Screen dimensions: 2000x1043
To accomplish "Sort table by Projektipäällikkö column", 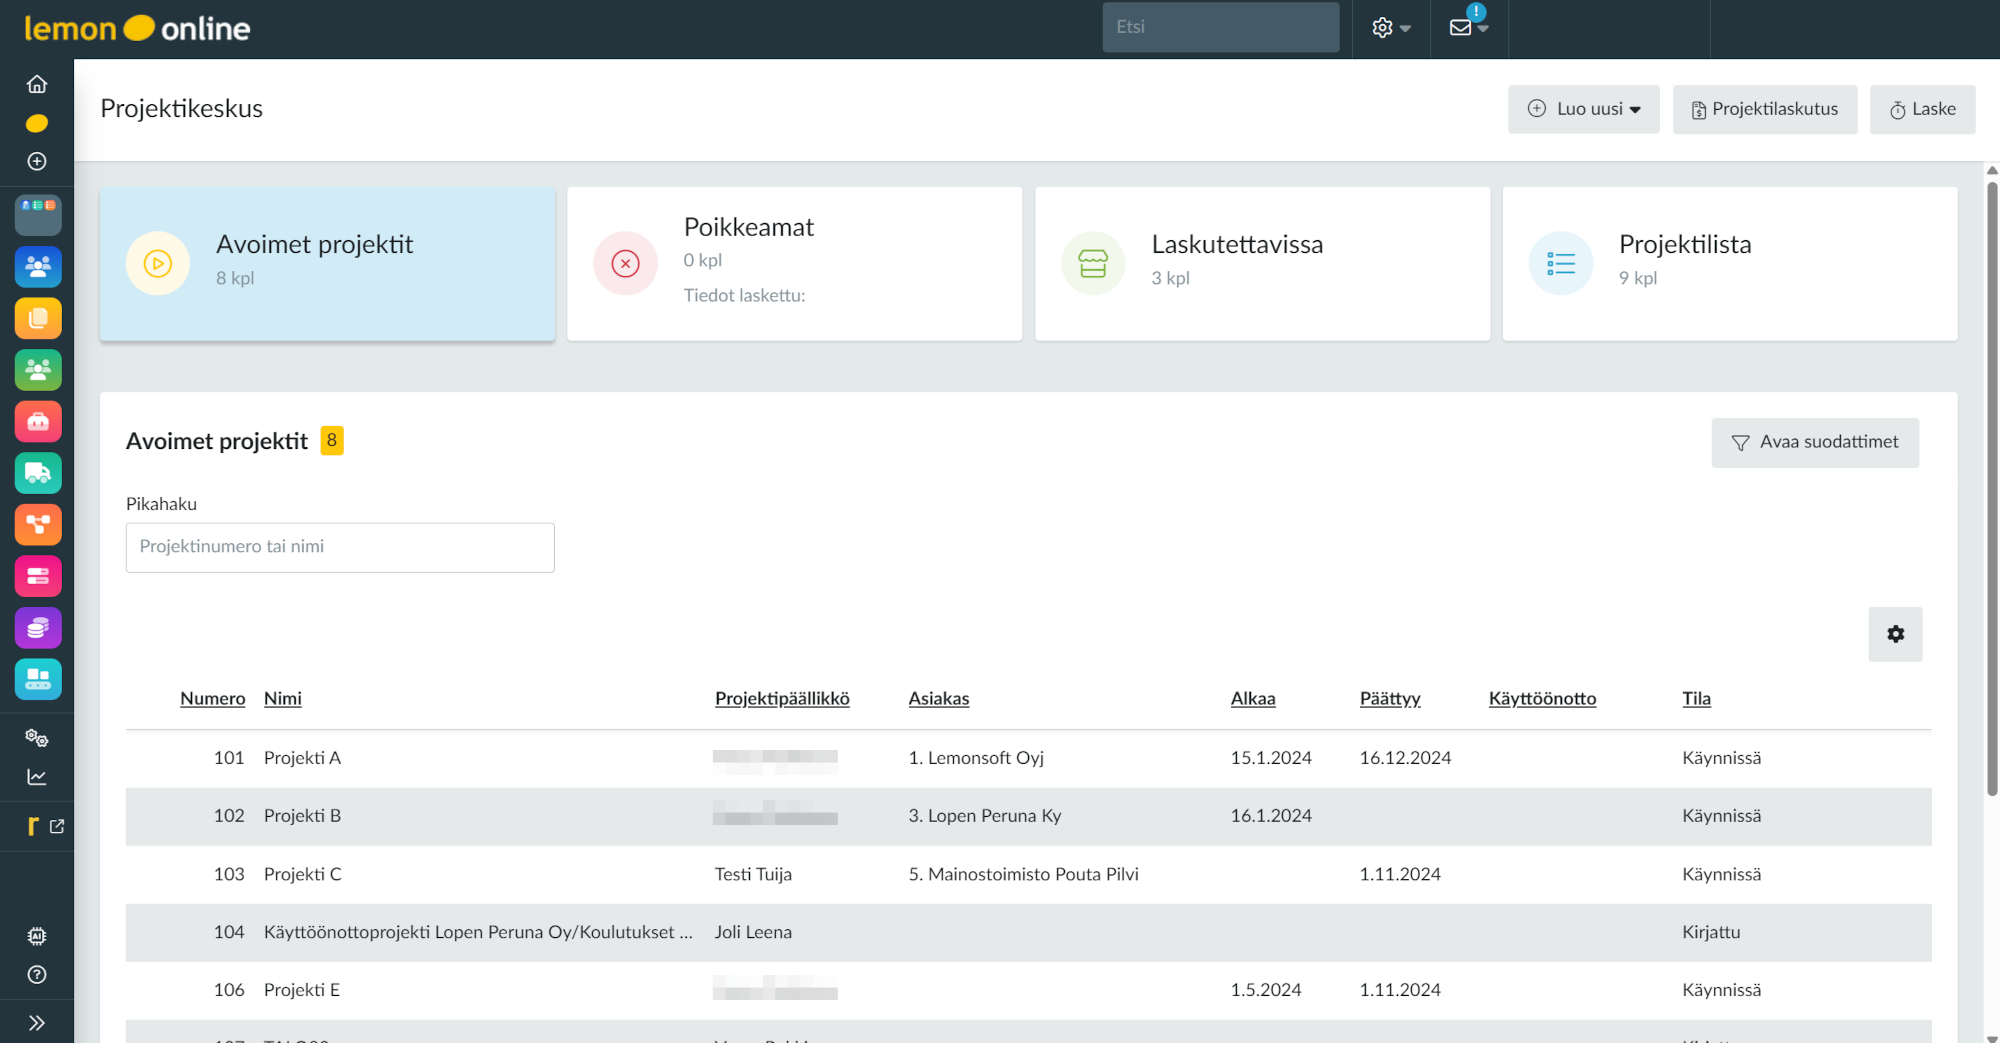I will (x=782, y=699).
